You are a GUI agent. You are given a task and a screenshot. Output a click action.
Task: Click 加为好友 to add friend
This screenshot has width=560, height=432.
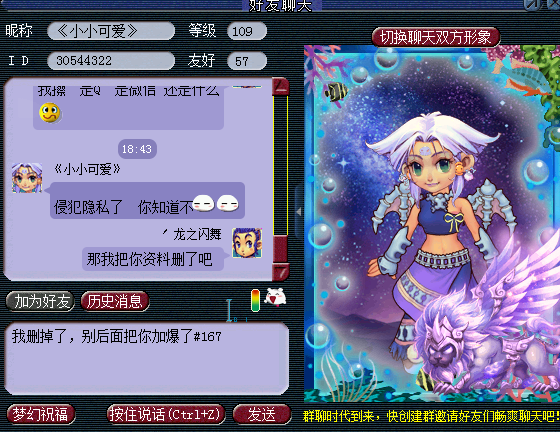pyautogui.click(x=40, y=301)
